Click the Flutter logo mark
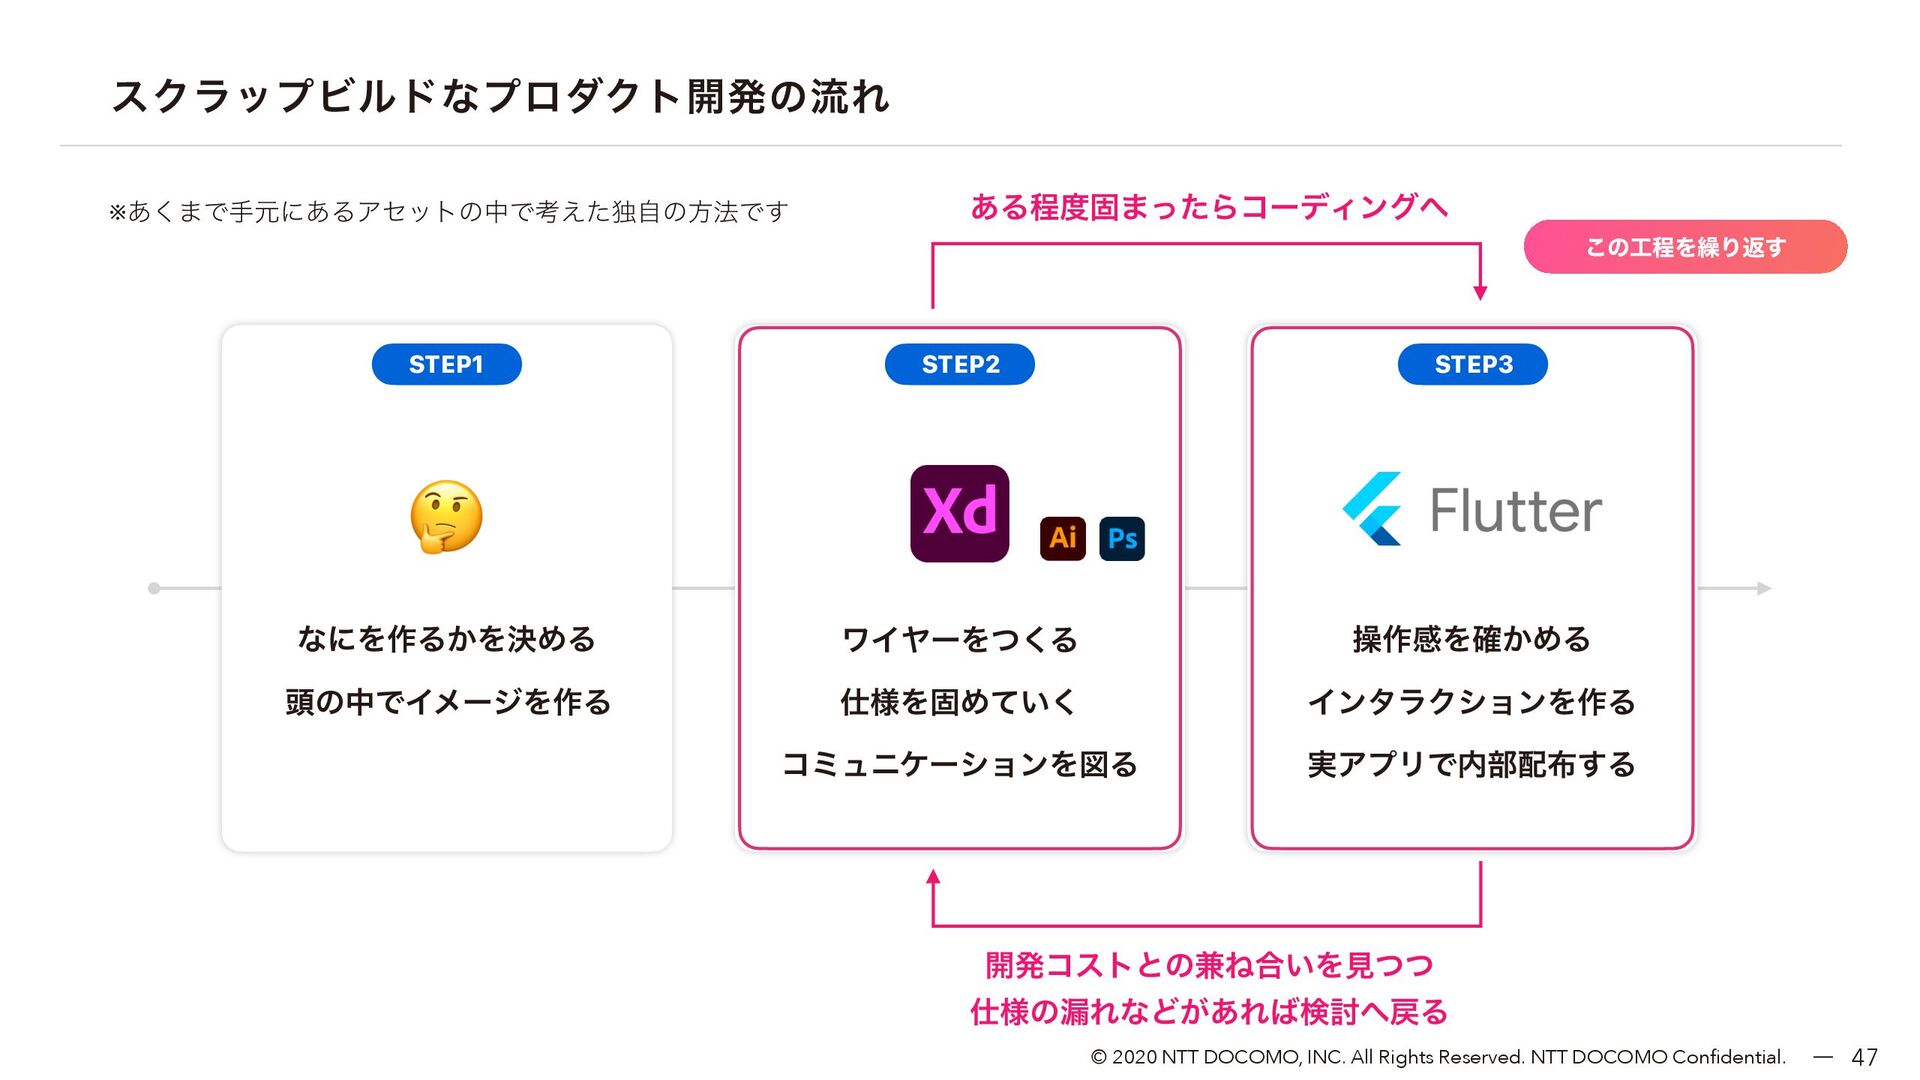 coord(1372,509)
